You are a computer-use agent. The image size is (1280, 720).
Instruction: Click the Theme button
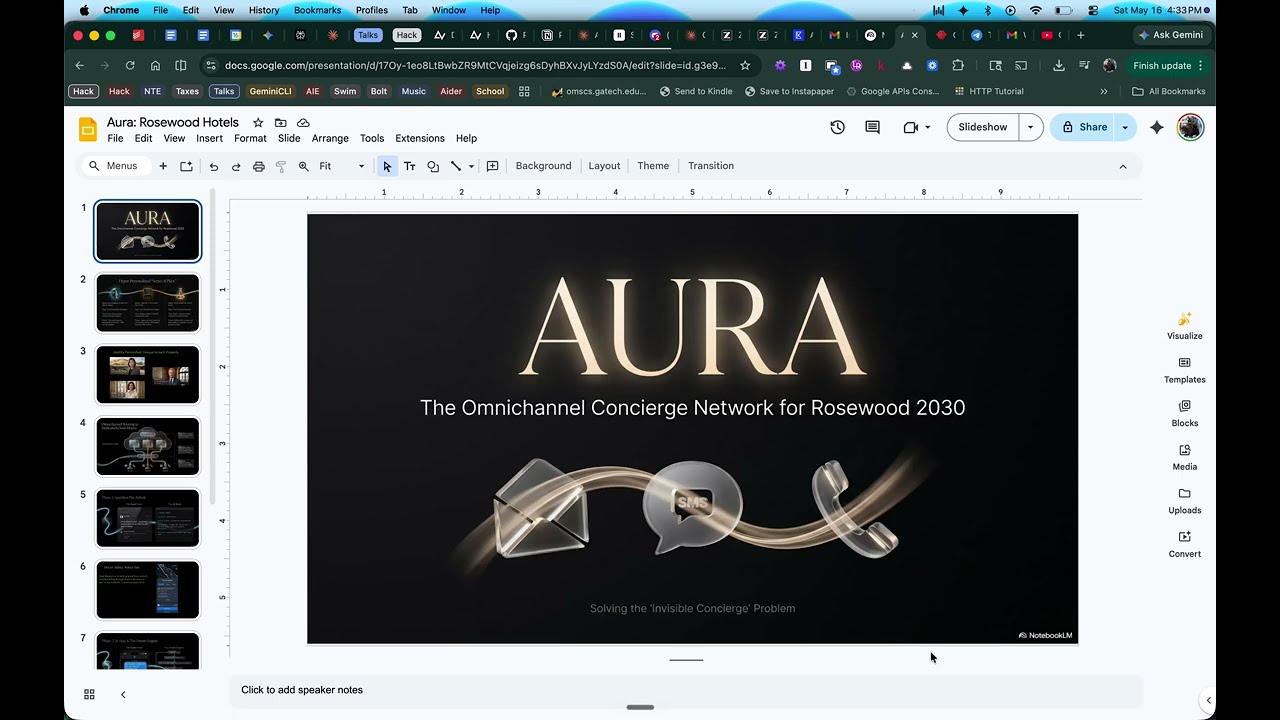coord(653,166)
